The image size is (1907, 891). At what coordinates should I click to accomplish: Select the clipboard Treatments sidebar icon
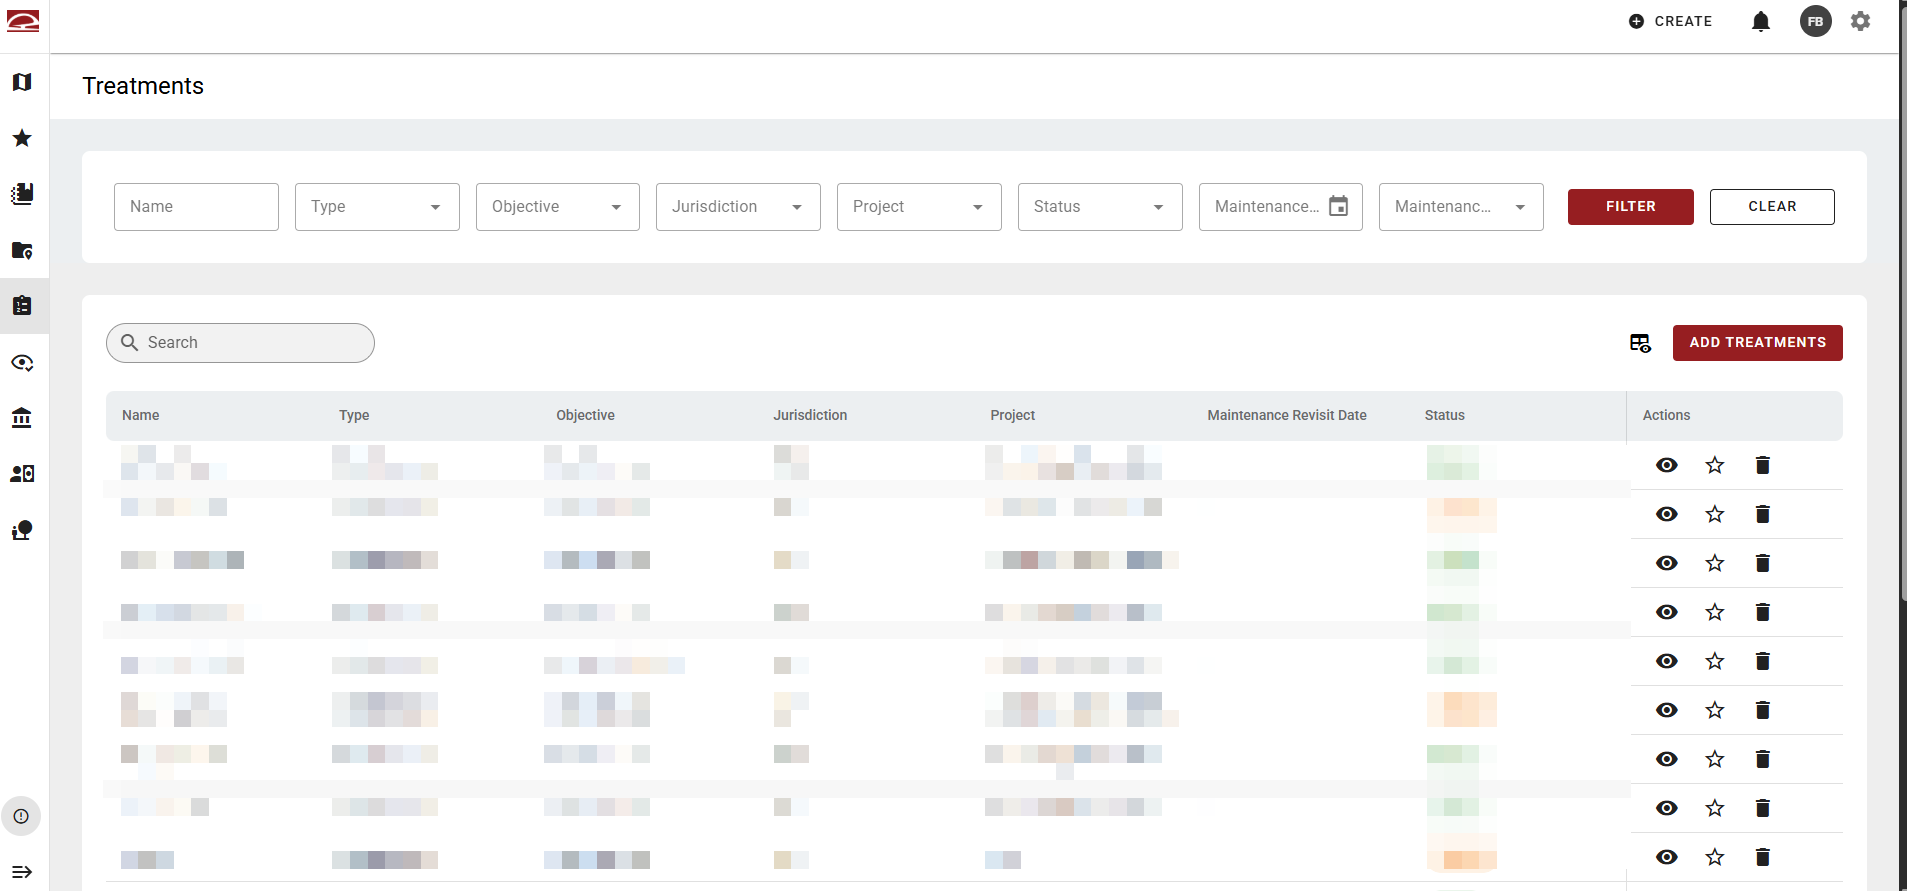coord(22,306)
